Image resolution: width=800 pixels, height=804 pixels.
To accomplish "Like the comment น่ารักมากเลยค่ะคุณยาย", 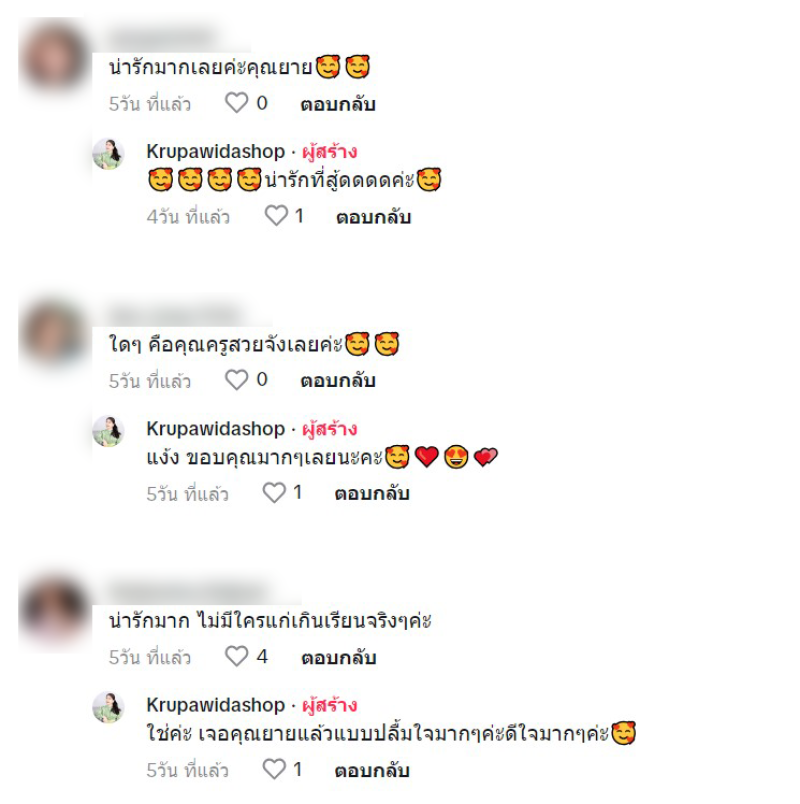I will [236, 103].
